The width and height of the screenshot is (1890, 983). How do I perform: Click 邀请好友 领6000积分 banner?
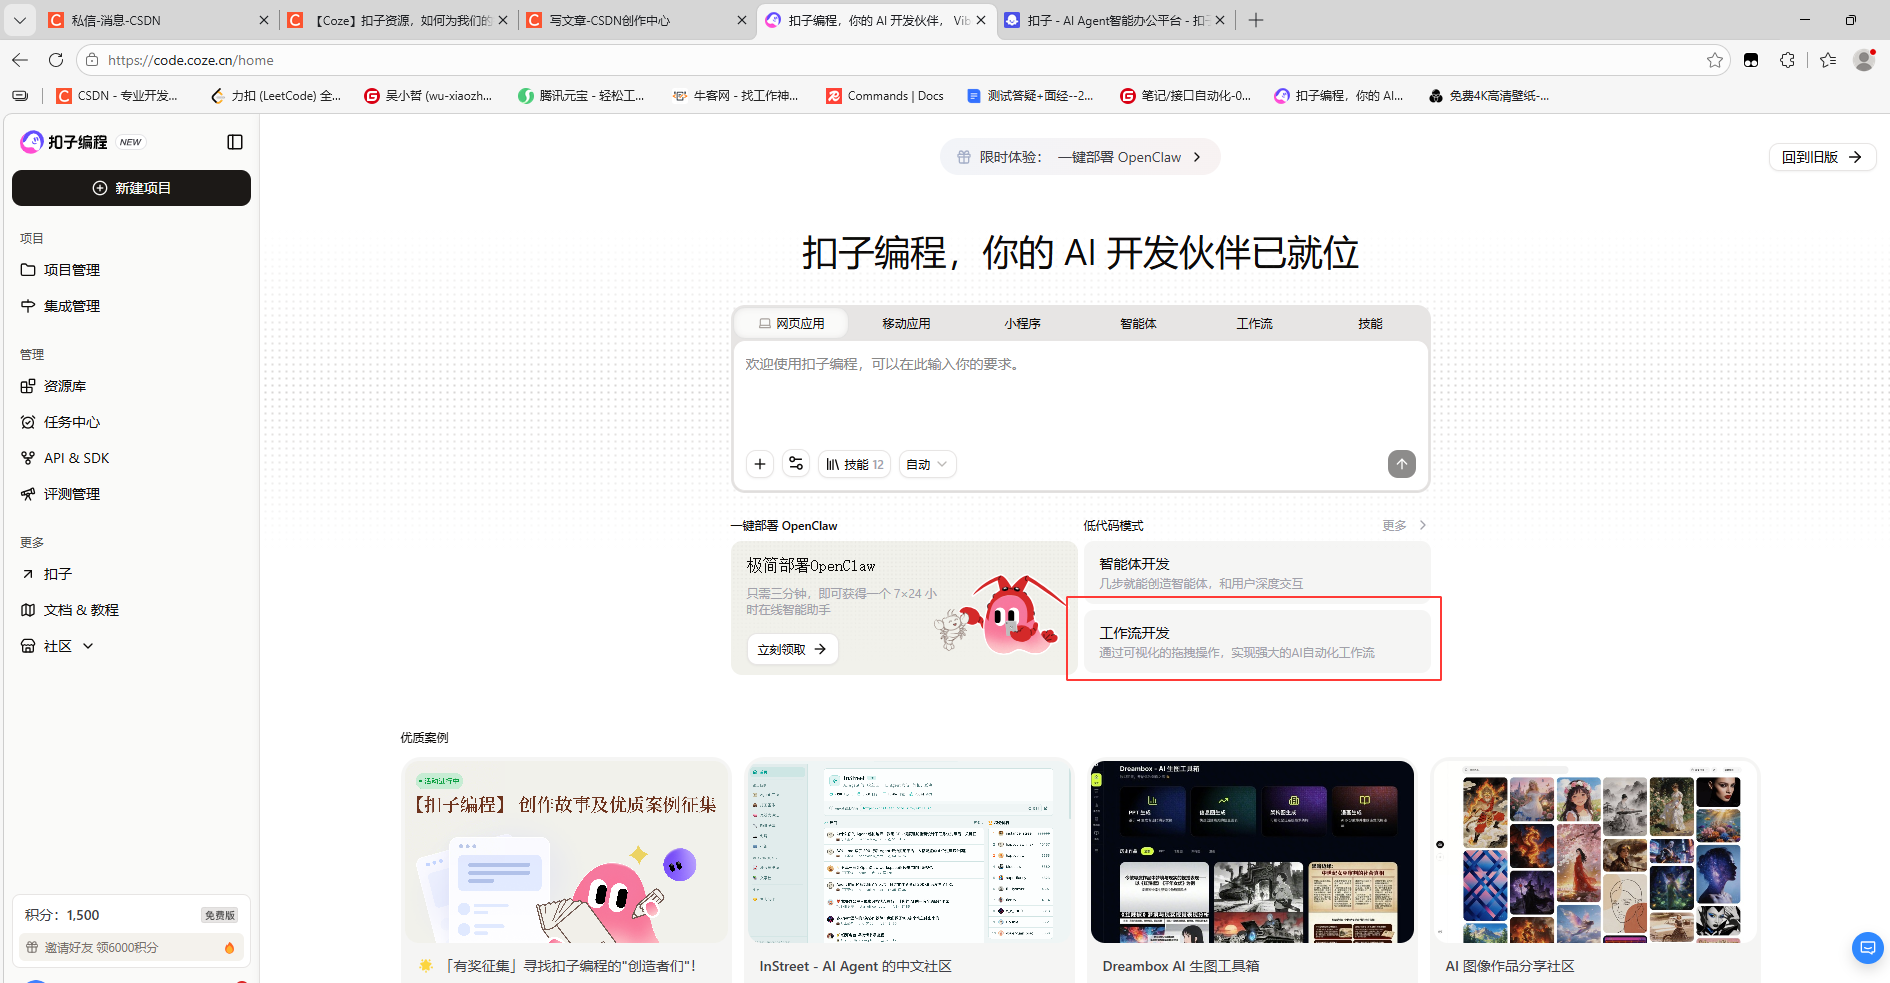coord(131,947)
